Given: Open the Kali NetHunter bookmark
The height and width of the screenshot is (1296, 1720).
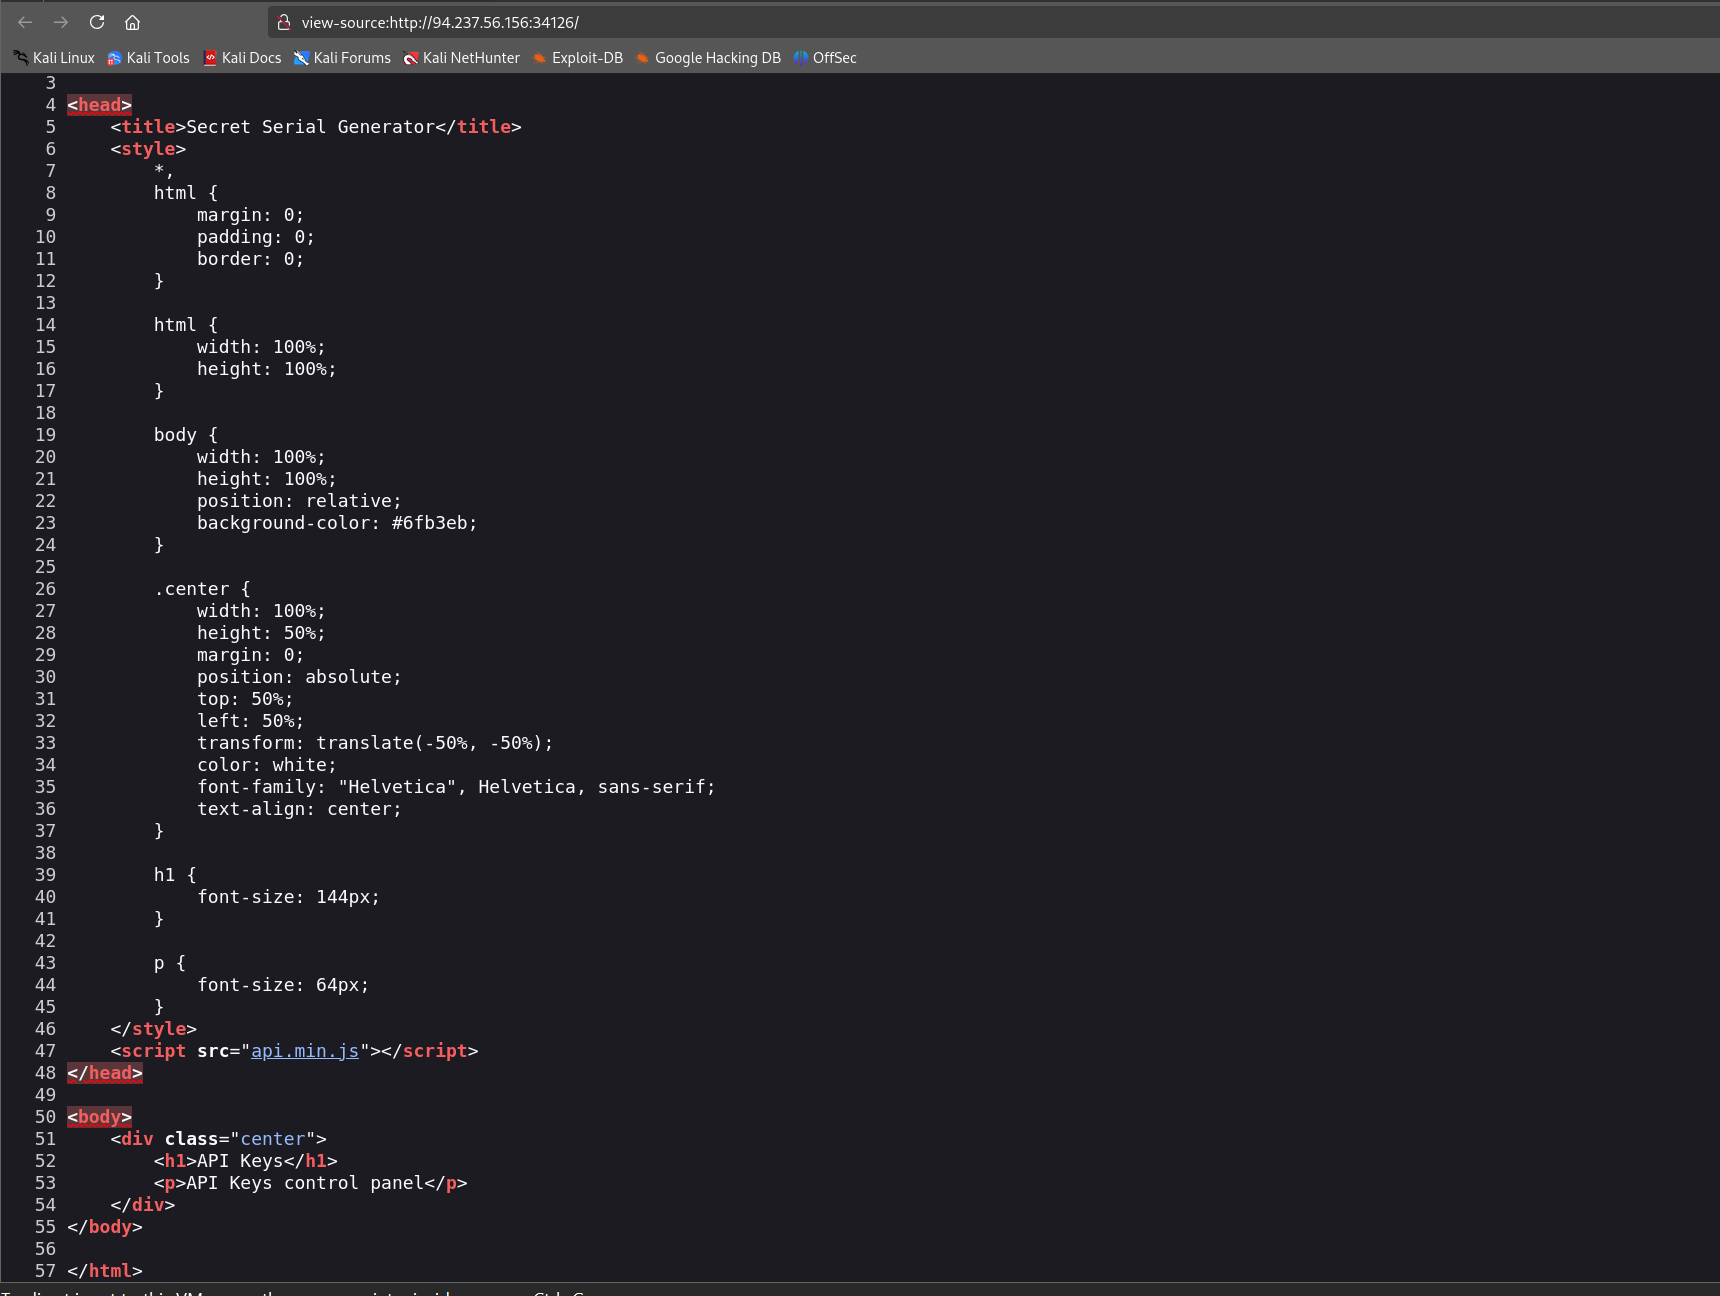Looking at the screenshot, I should (x=461, y=58).
